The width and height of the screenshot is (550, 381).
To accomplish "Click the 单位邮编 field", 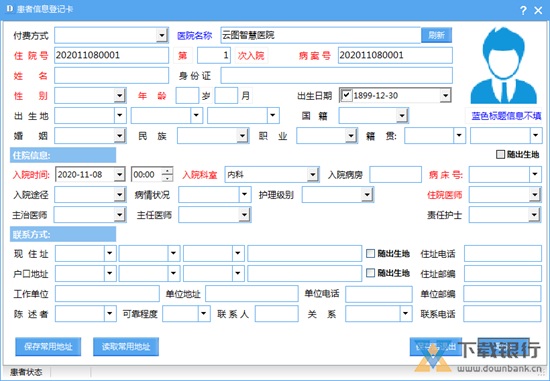I will point(502,294).
